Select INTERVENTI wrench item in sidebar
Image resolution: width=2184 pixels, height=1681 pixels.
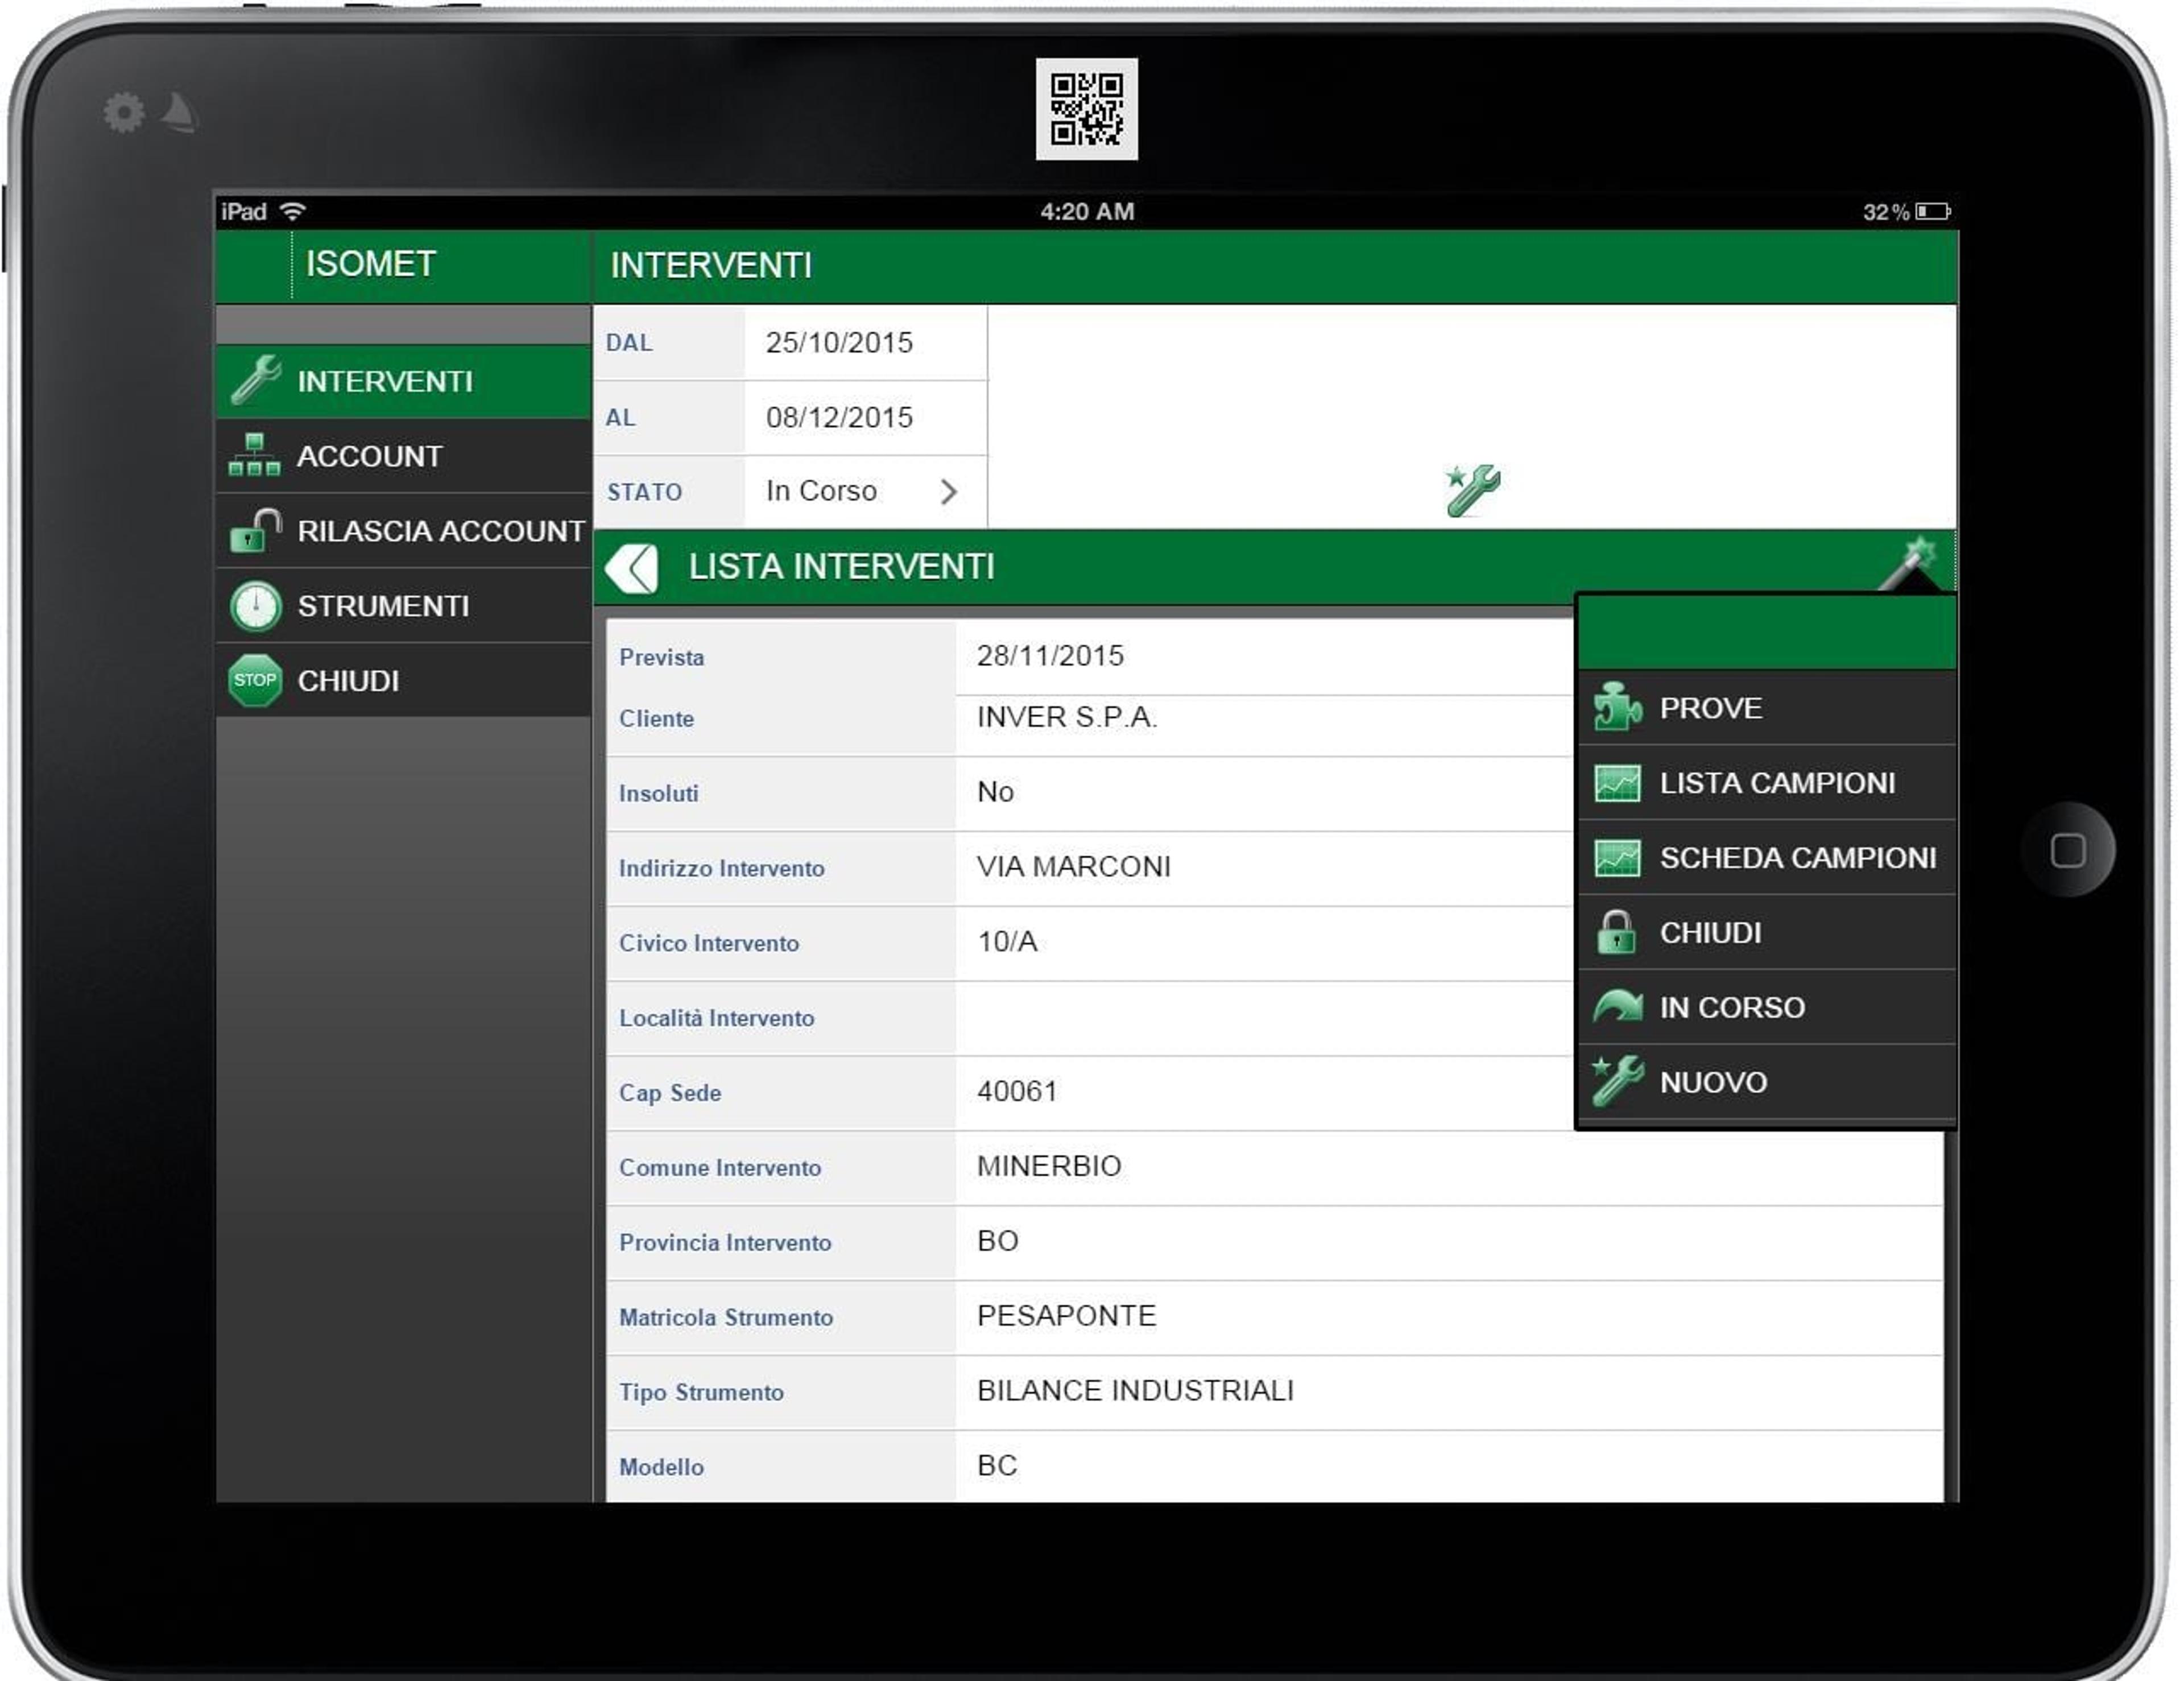click(403, 381)
